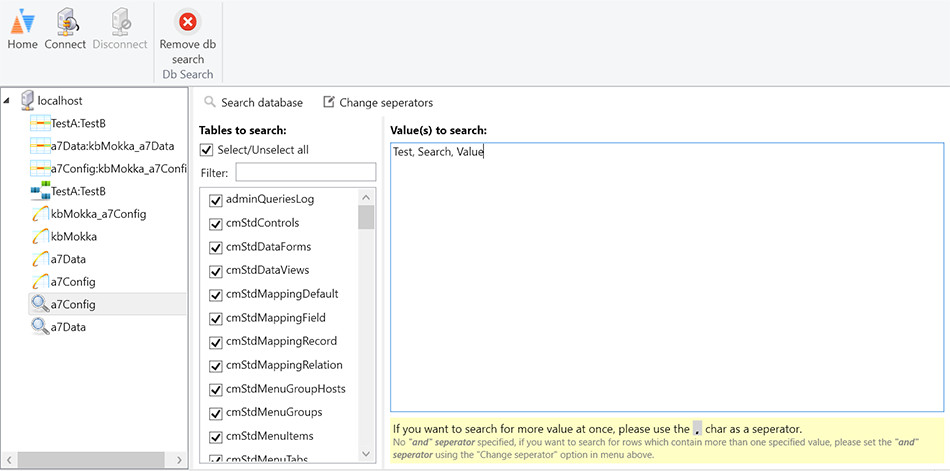Click the tree horizontal scroll right arrow
The image size is (950, 471).
179,459
